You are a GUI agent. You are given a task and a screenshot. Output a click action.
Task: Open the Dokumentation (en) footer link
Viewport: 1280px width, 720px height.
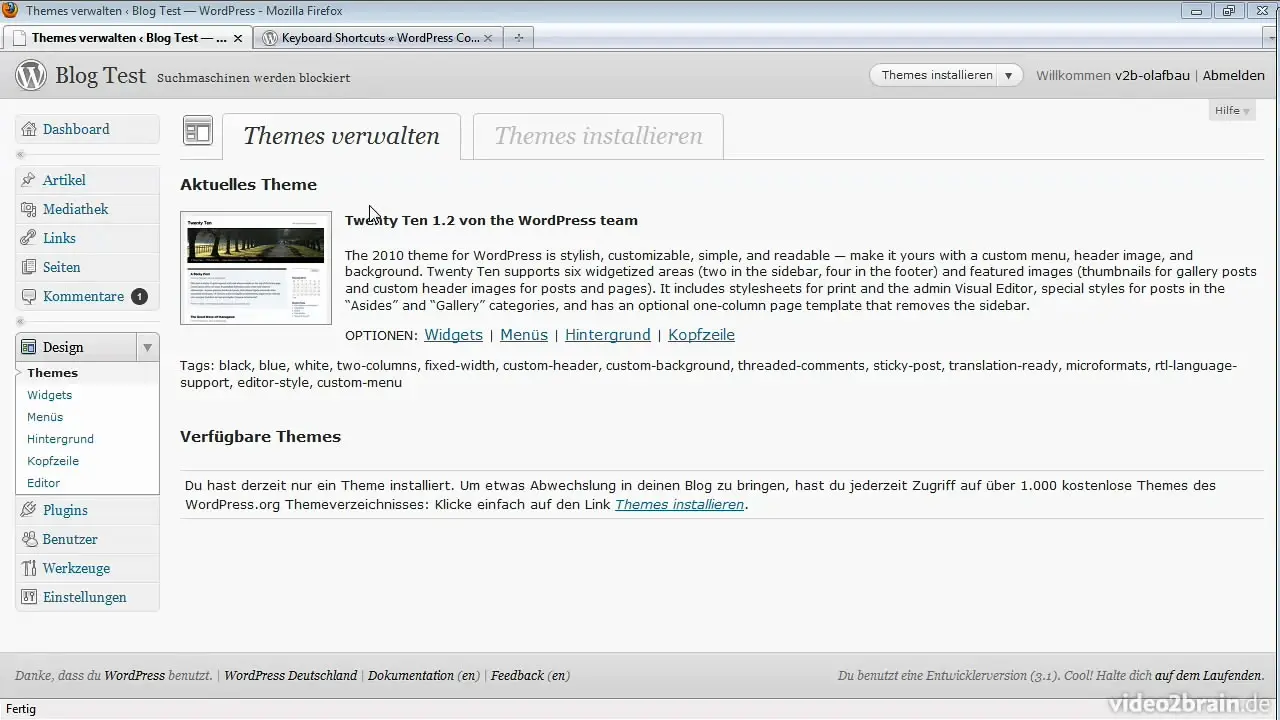424,676
